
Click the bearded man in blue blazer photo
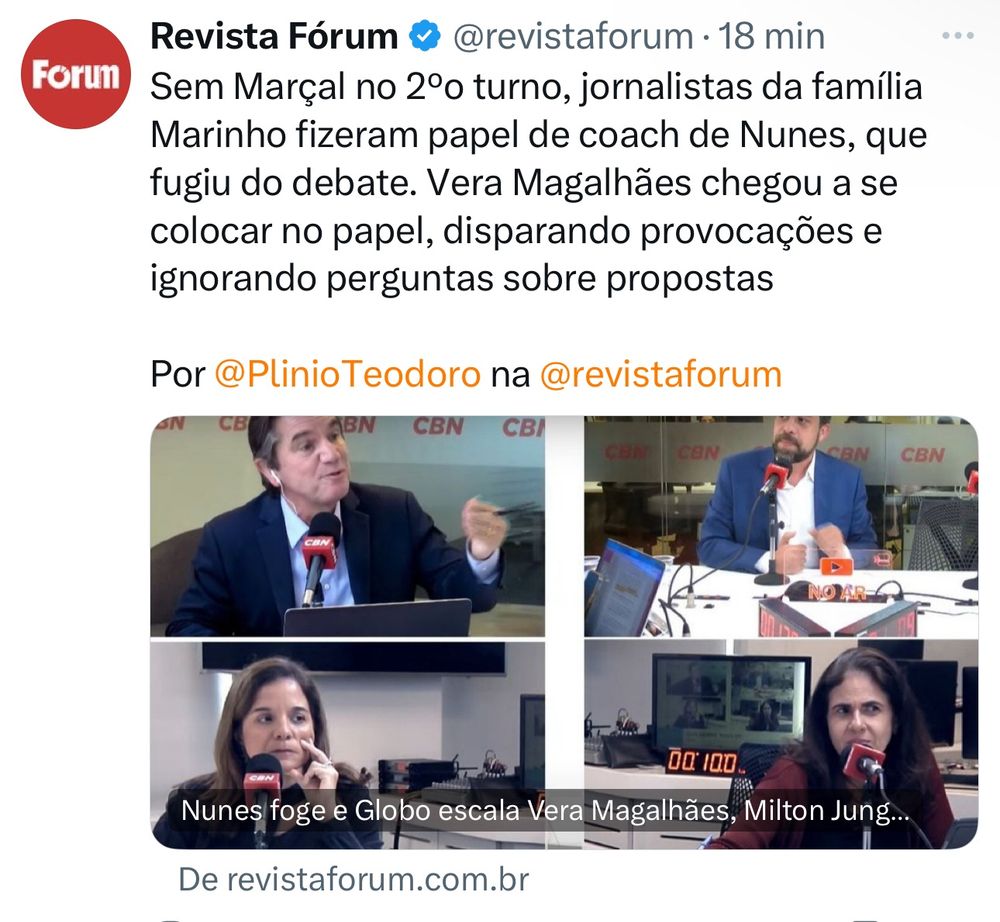click(781, 526)
